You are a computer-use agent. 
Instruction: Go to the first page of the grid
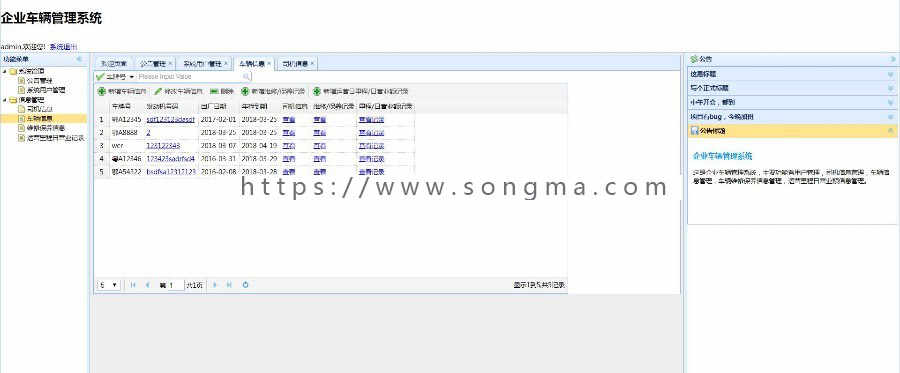click(133, 285)
